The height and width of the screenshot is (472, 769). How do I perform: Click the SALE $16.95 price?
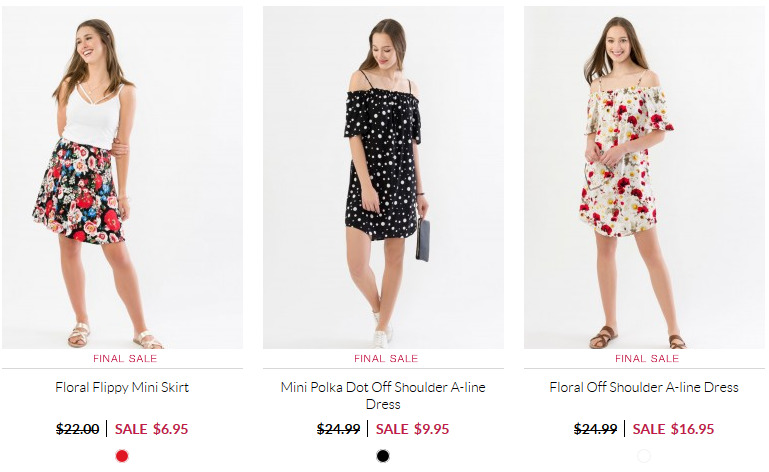point(673,429)
